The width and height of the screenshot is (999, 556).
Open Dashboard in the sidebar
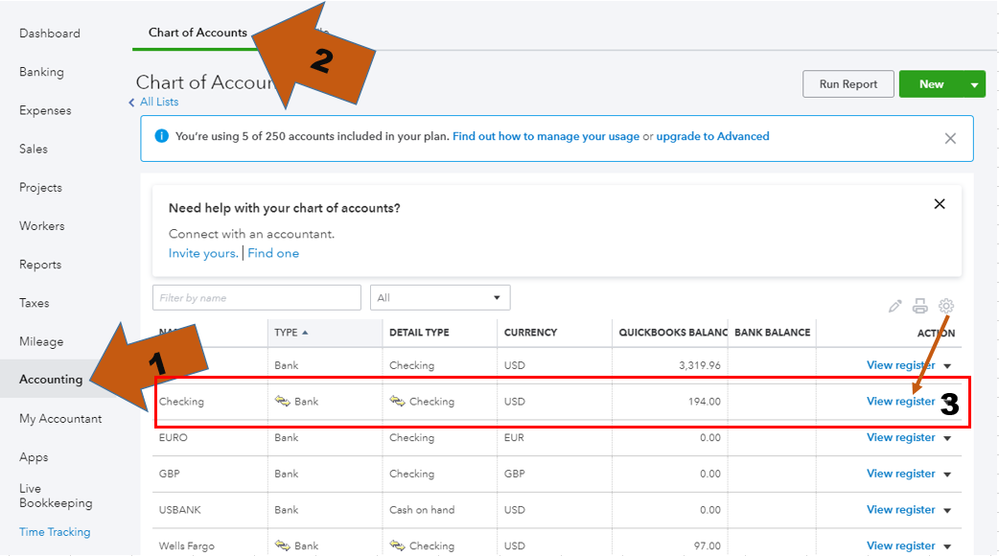tap(50, 33)
